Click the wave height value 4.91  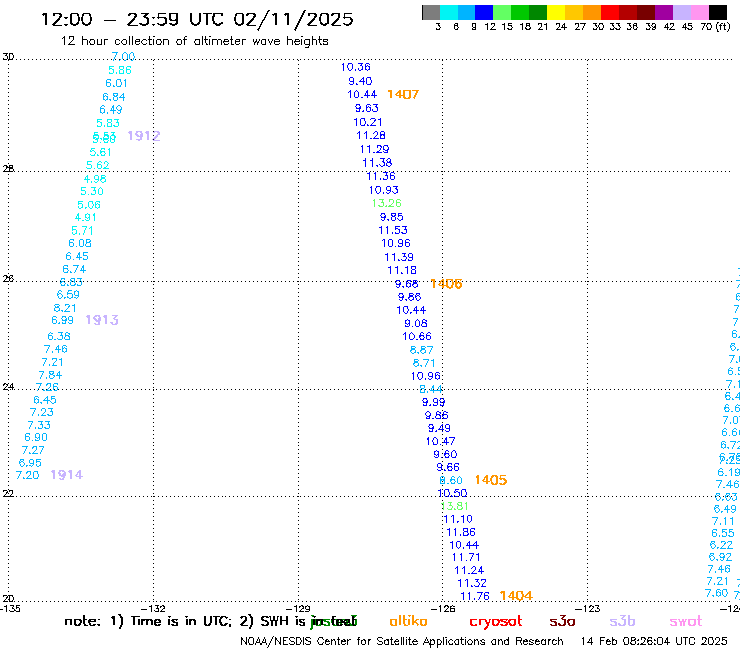tap(85, 218)
